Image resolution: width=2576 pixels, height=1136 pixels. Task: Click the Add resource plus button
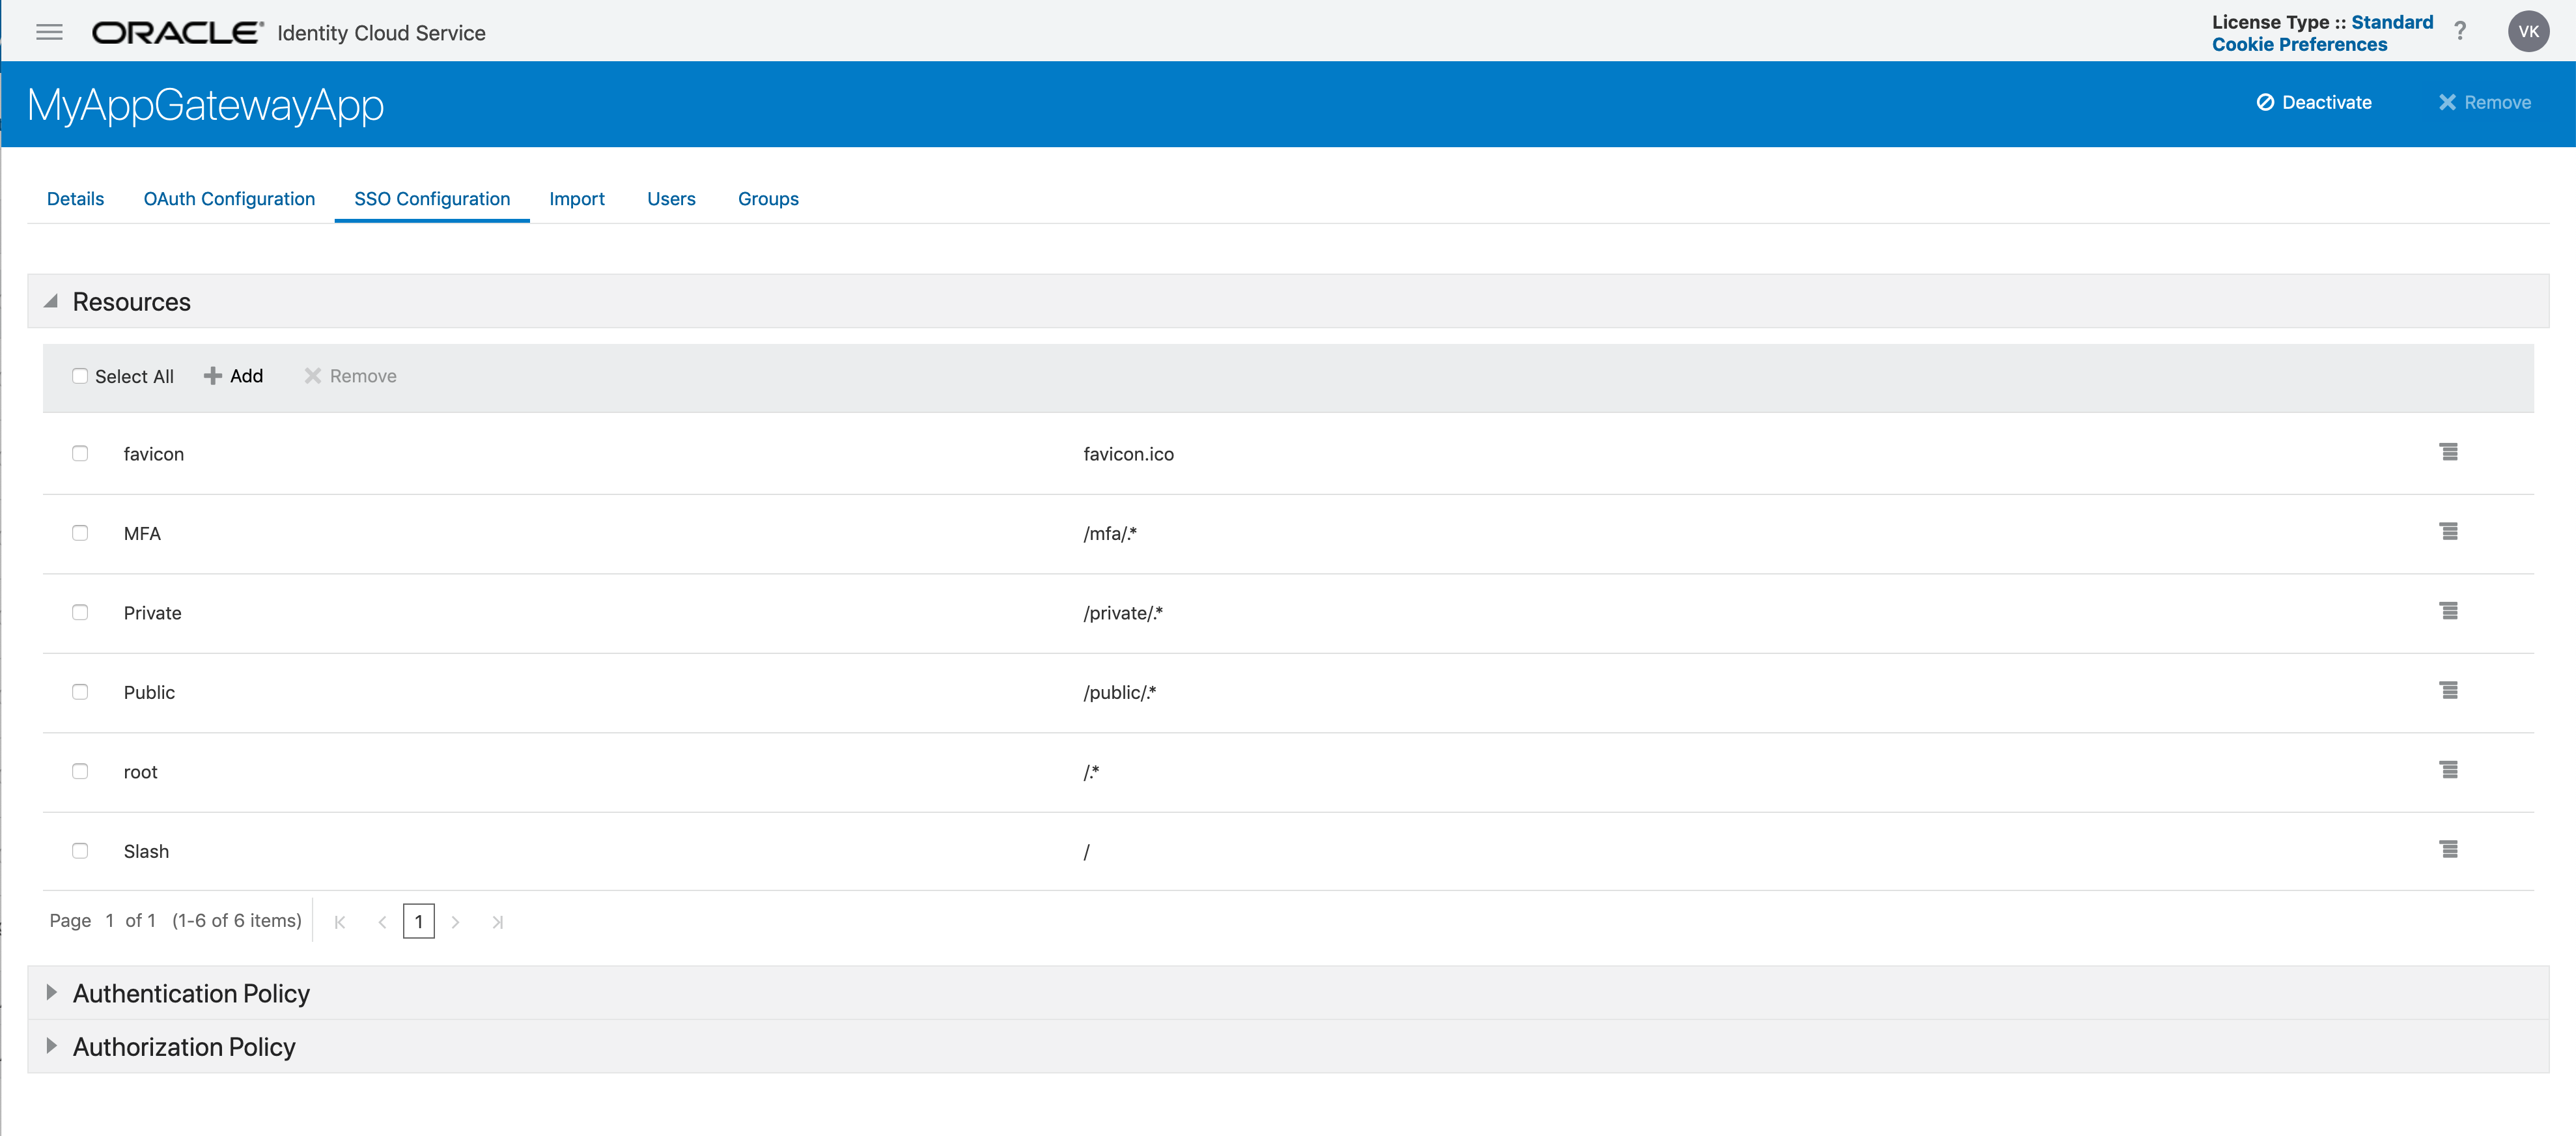(234, 376)
